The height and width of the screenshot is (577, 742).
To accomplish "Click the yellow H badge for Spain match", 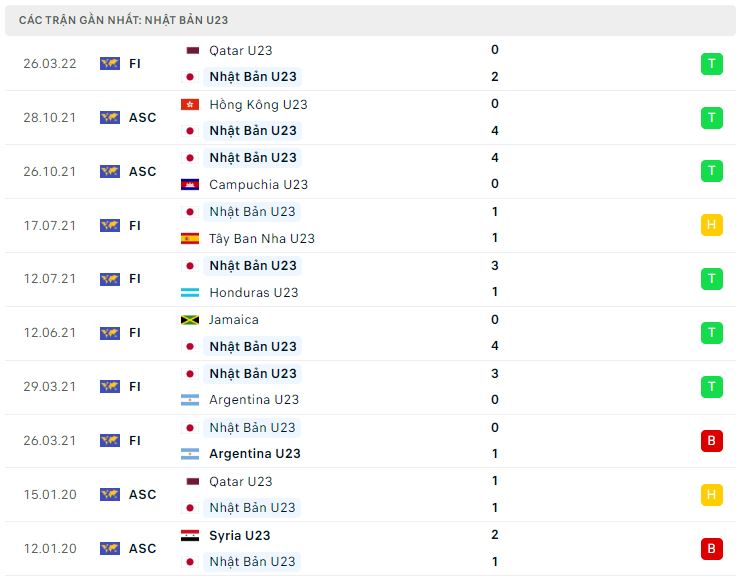I will point(711,225).
